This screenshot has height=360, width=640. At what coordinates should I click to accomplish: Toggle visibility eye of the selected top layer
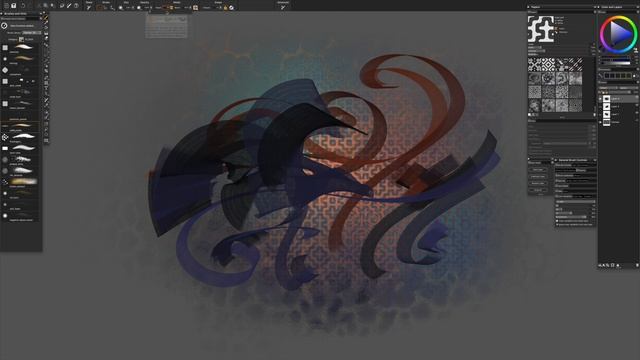[600, 99]
